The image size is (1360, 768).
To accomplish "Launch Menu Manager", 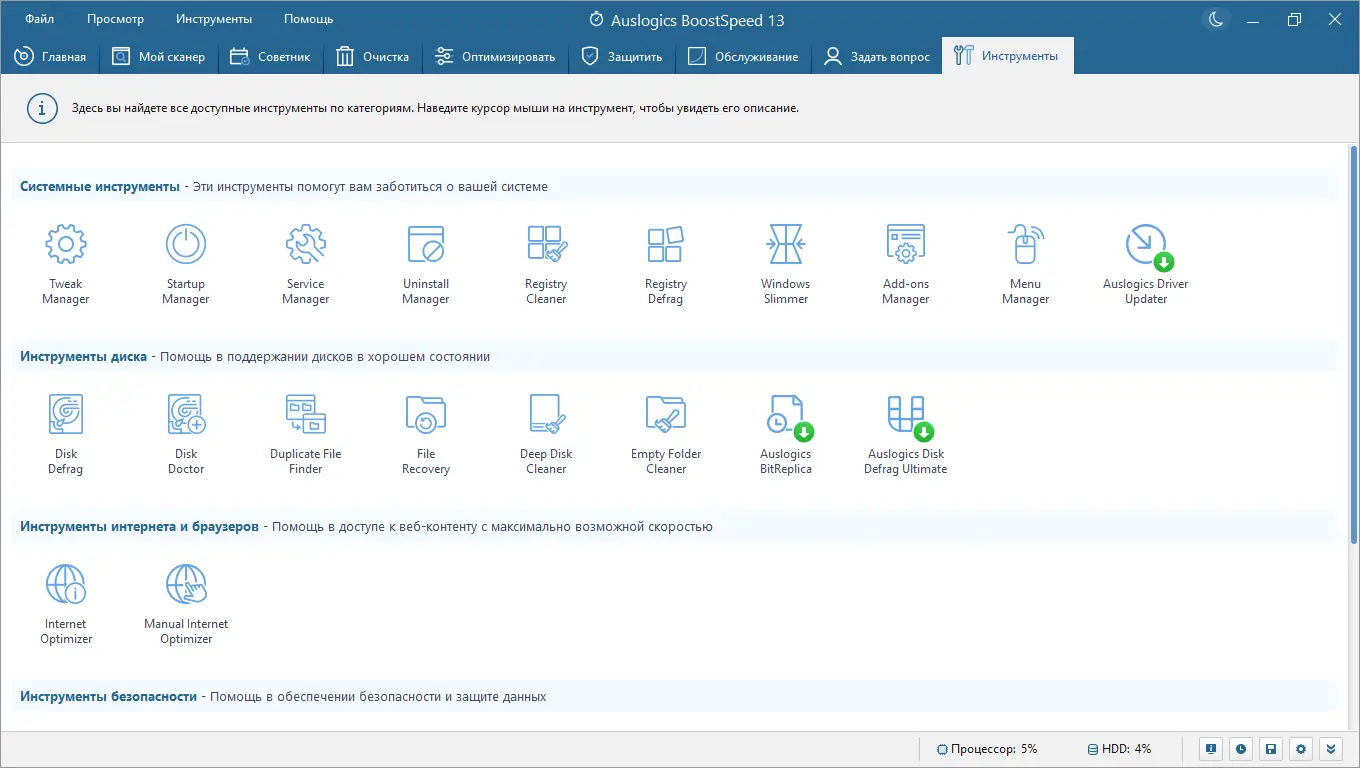I will pos(1026,264).
